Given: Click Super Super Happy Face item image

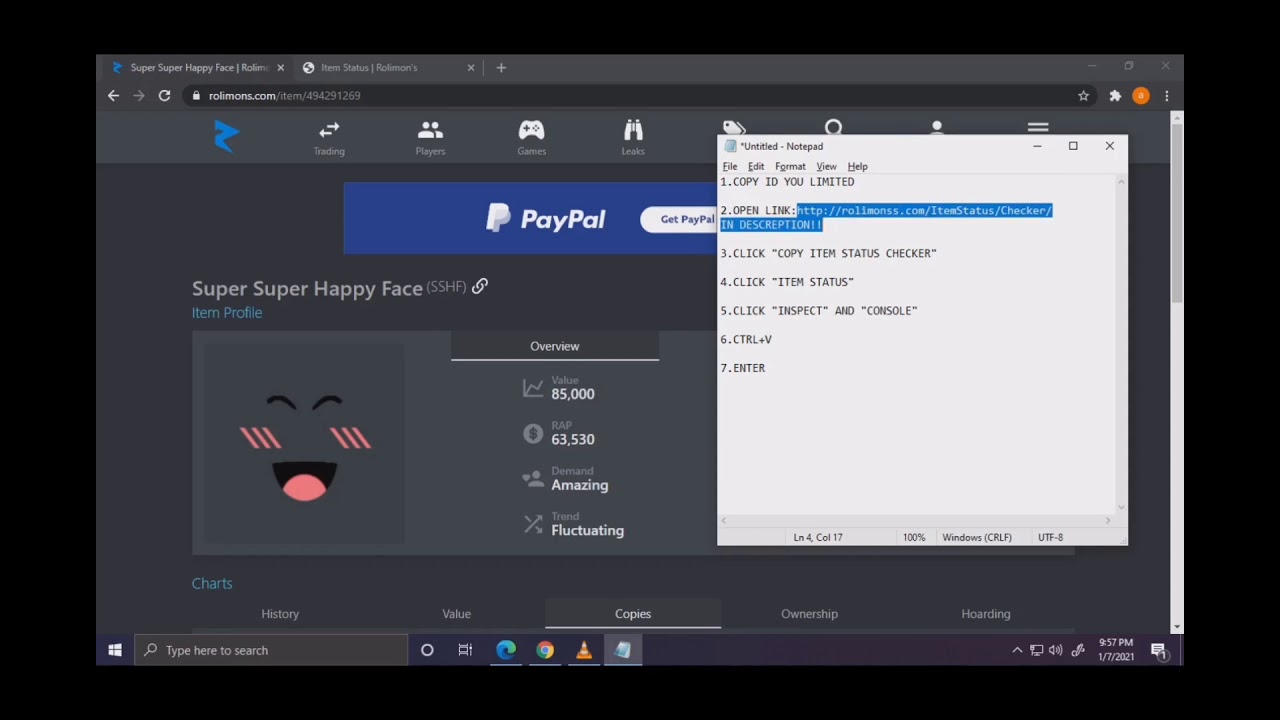Looking at the screenshot, I should pos(305,444).
